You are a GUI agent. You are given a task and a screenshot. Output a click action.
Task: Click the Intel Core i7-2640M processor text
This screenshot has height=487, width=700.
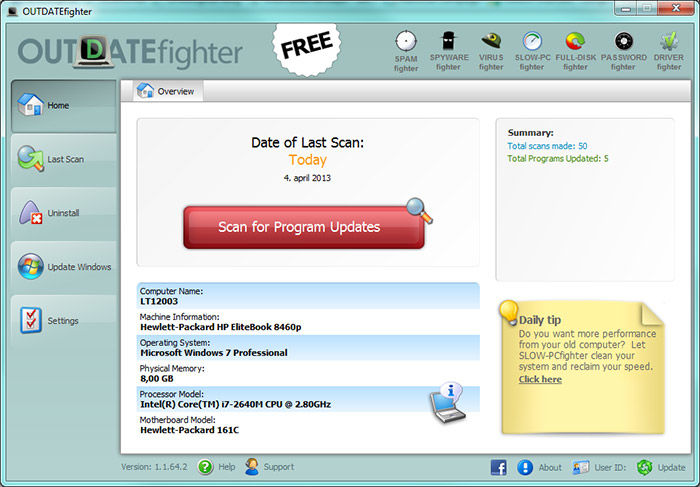pyautogui.click(x=235, y=404)
